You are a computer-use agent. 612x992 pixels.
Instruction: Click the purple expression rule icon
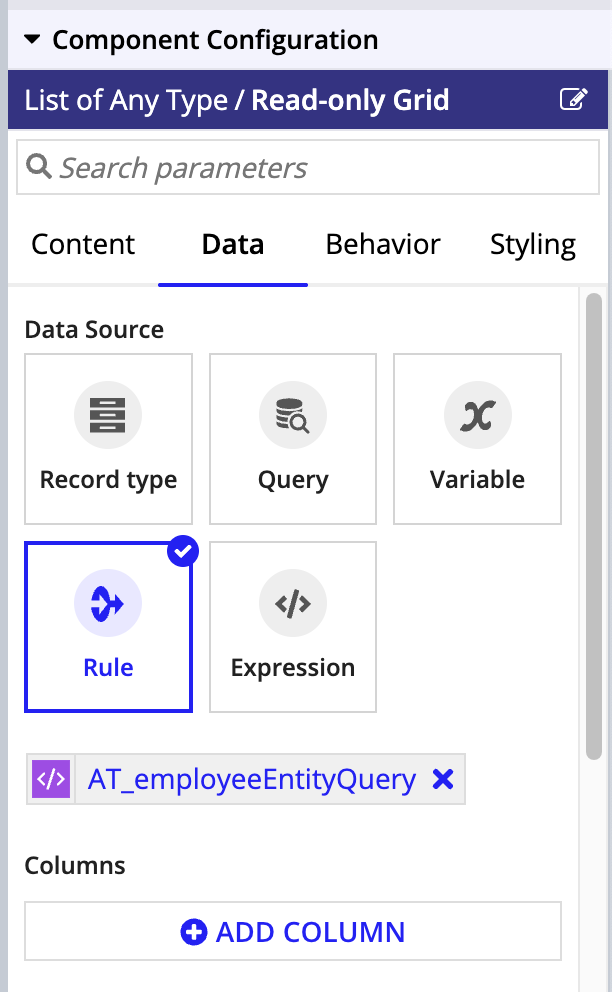(51, 779)
